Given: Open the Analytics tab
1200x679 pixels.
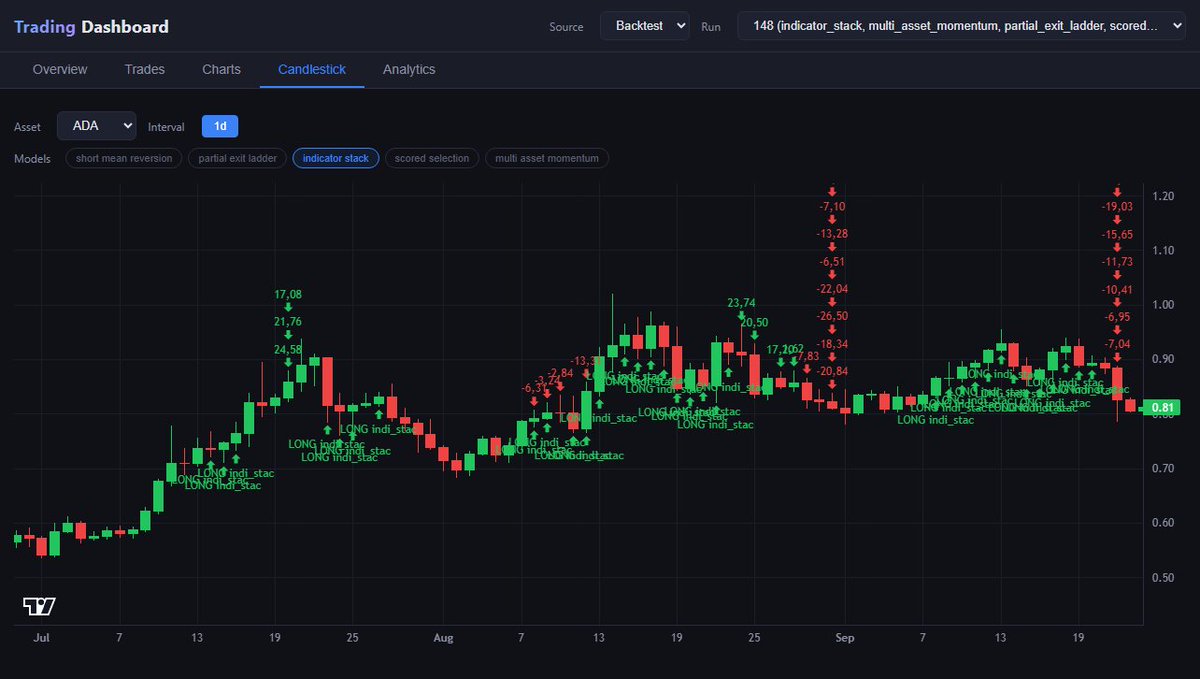Looking at the screenshot, I should click(x=409, y=69).
